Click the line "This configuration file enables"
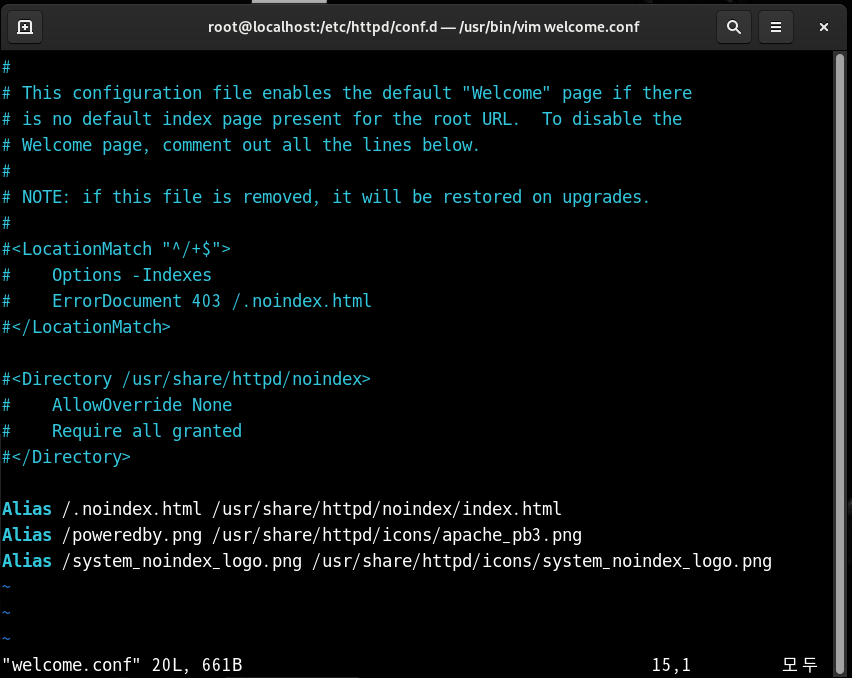The width and height of the screenshot is (852, 678). 347,93
